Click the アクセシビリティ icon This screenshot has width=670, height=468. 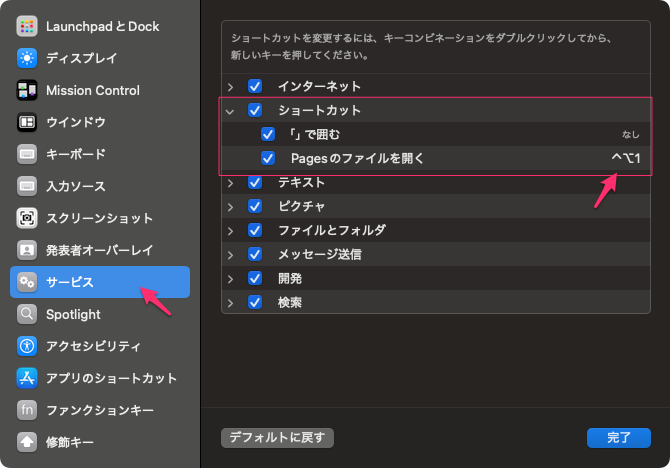(27, 346)
